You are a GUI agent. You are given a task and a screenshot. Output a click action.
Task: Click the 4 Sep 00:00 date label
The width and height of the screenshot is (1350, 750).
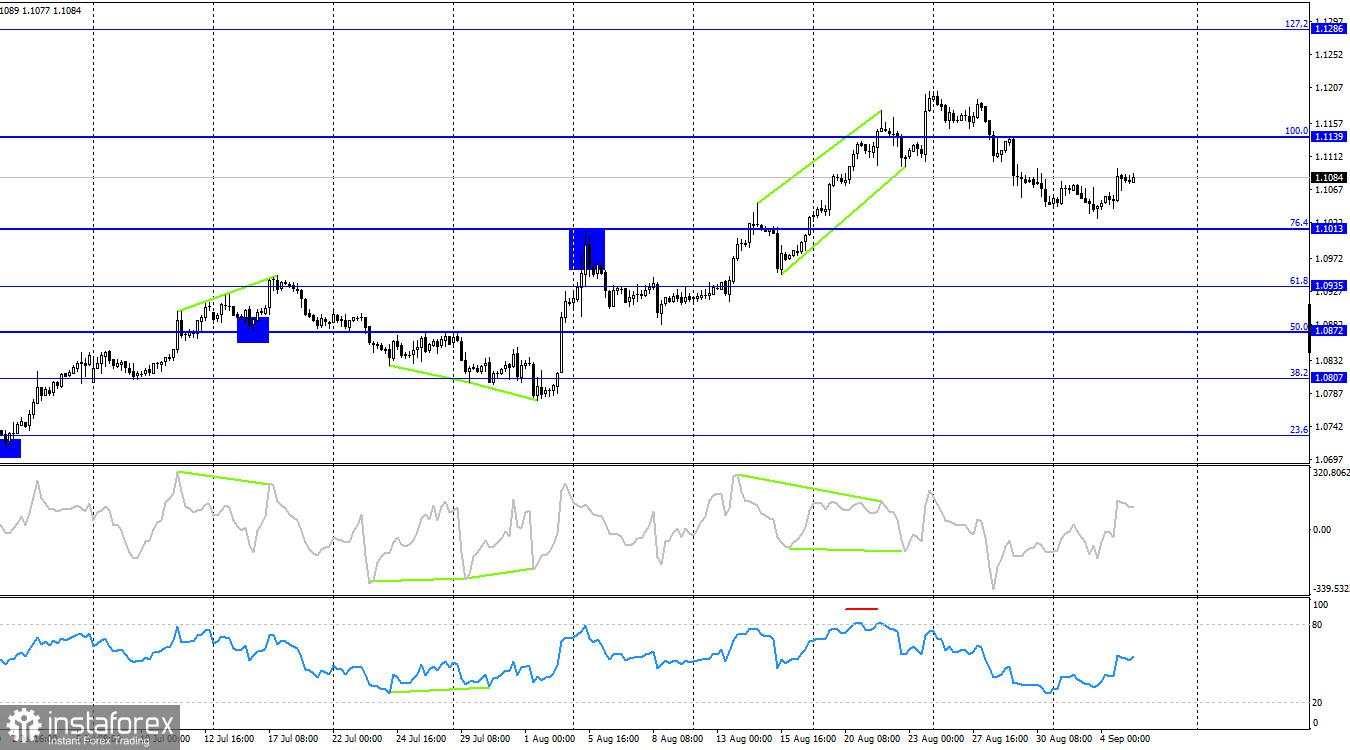pos(1125,740)
